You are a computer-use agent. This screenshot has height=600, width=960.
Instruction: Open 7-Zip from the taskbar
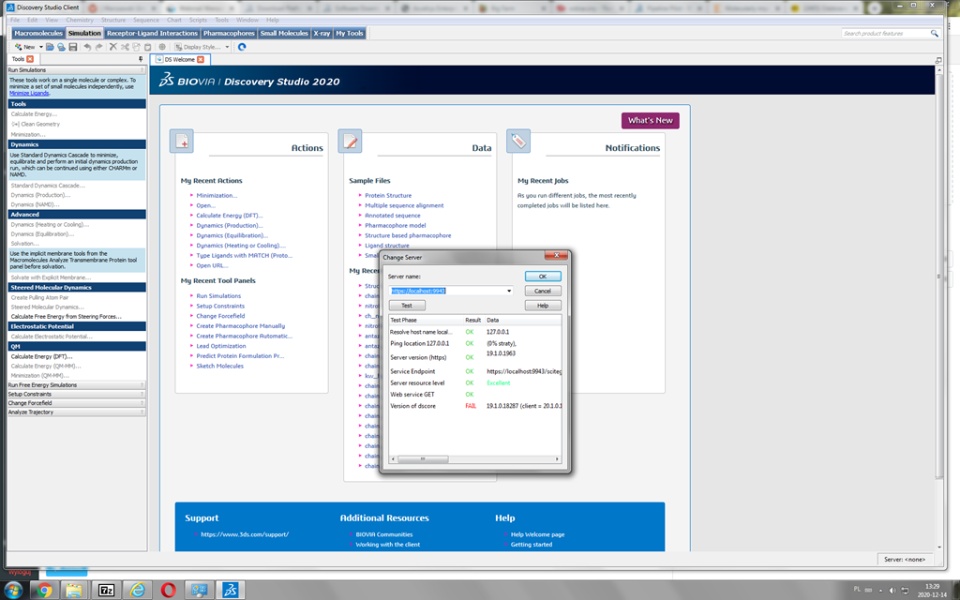106,590
